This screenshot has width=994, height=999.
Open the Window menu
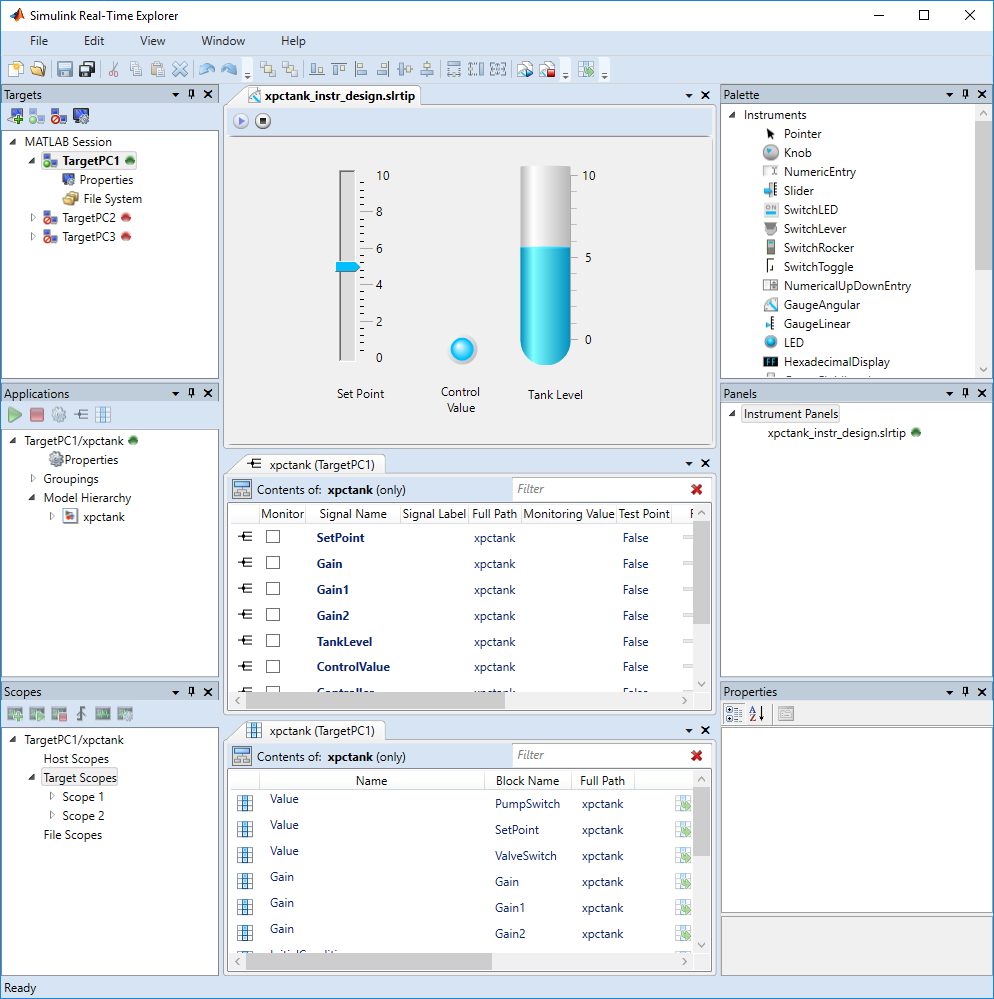tap(223, 41)
